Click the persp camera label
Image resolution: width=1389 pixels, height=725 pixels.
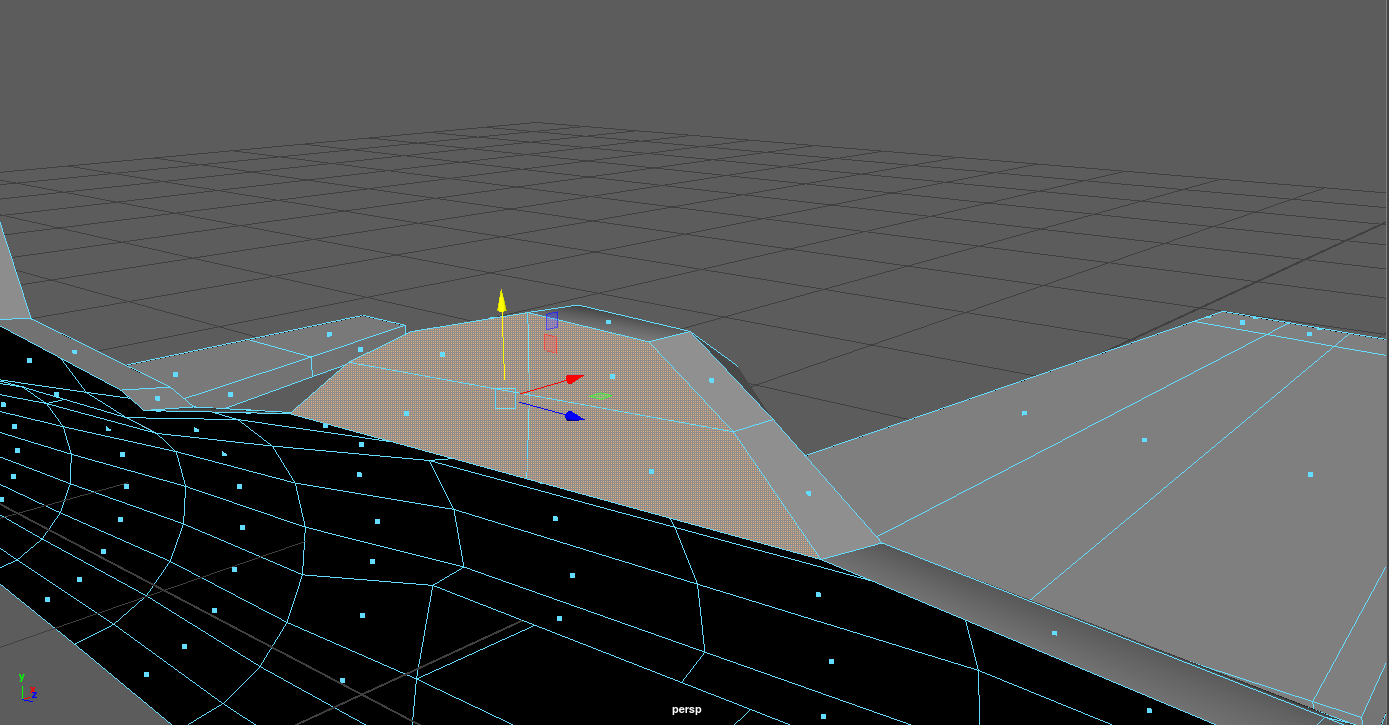tap(686, 710)
